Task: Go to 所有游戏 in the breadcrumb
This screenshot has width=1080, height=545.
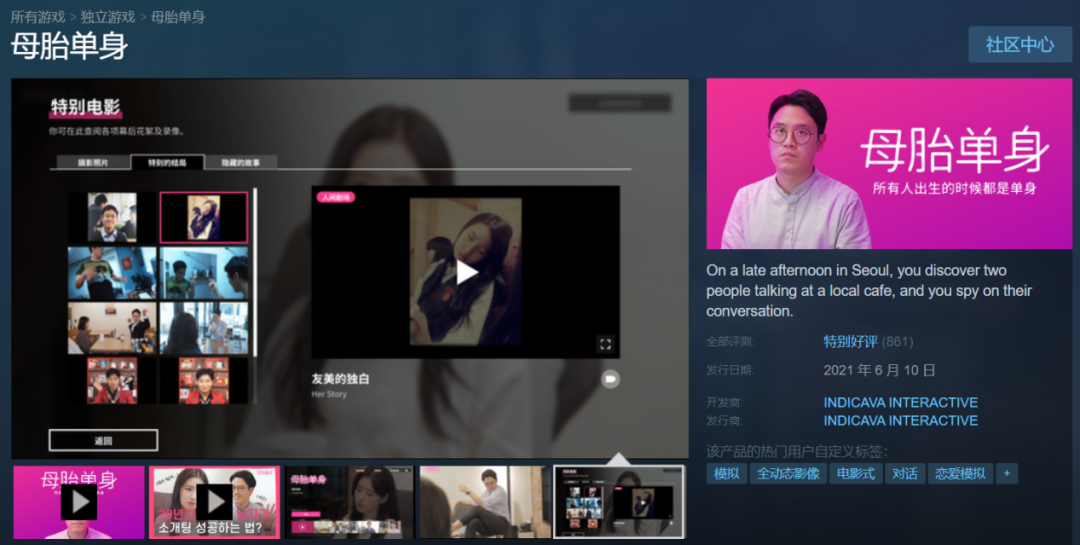Action: tap(38, 17)
